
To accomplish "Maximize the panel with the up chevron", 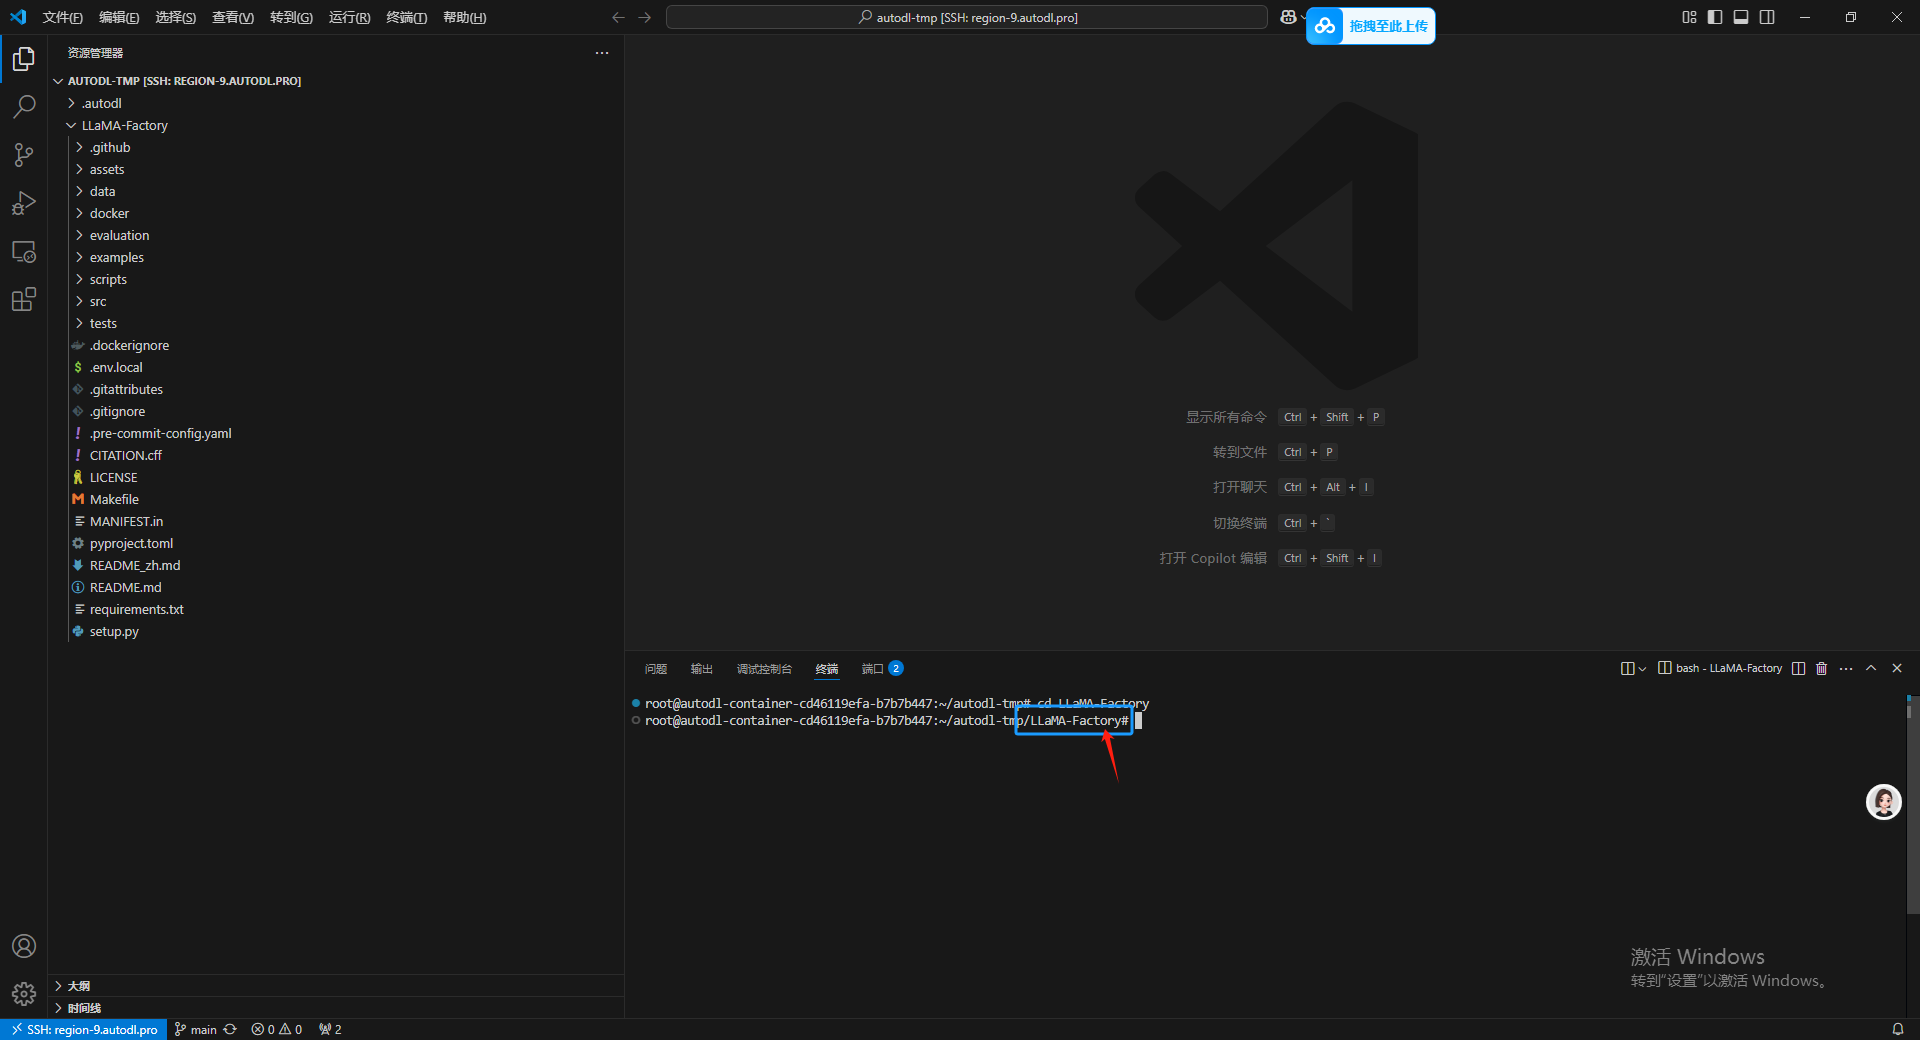I will click(x=1871, y=668).
